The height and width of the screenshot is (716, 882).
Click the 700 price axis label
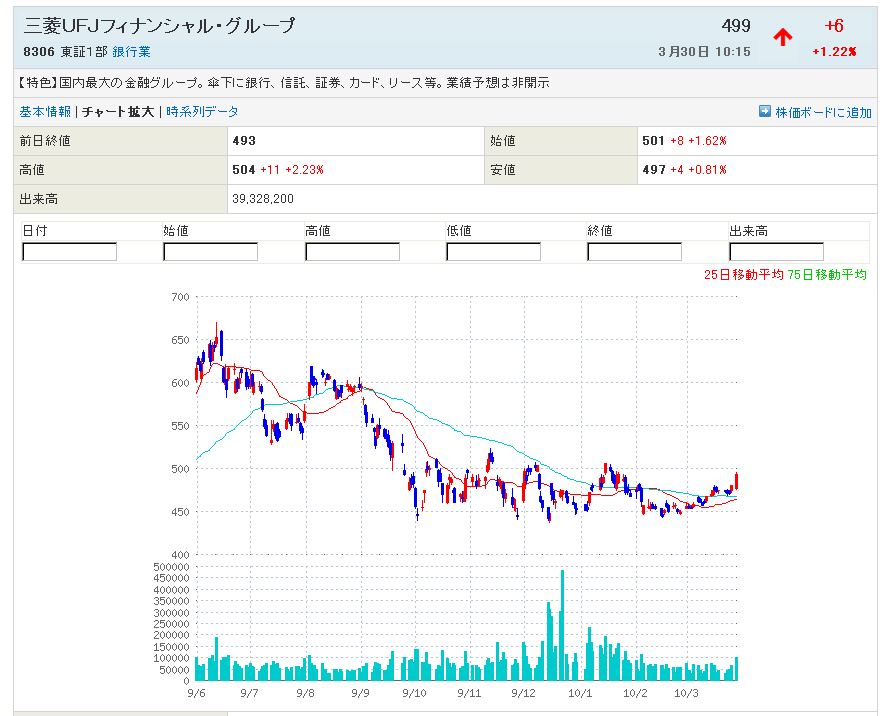click(x=181, y=297)
